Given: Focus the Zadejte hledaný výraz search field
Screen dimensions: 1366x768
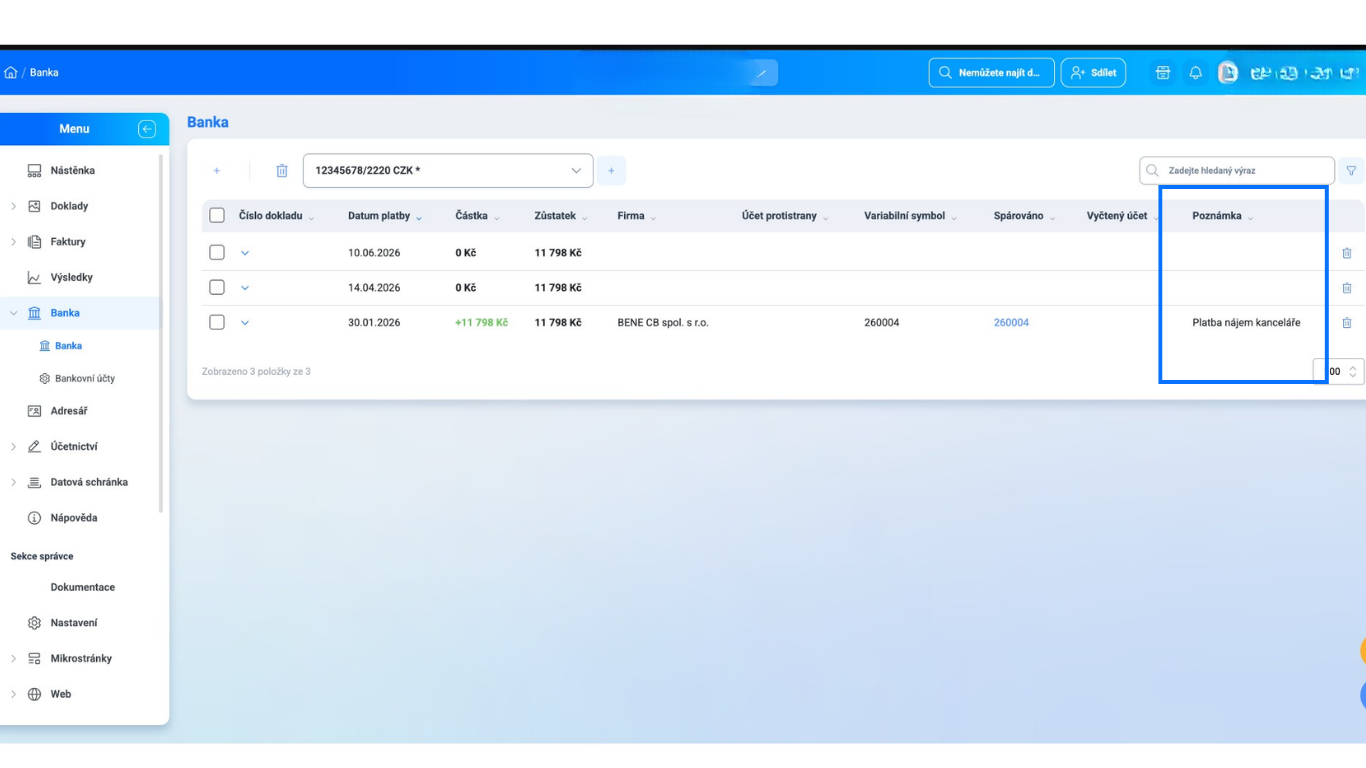Looking at the screenshot, I should click(x=1237, y=171).
